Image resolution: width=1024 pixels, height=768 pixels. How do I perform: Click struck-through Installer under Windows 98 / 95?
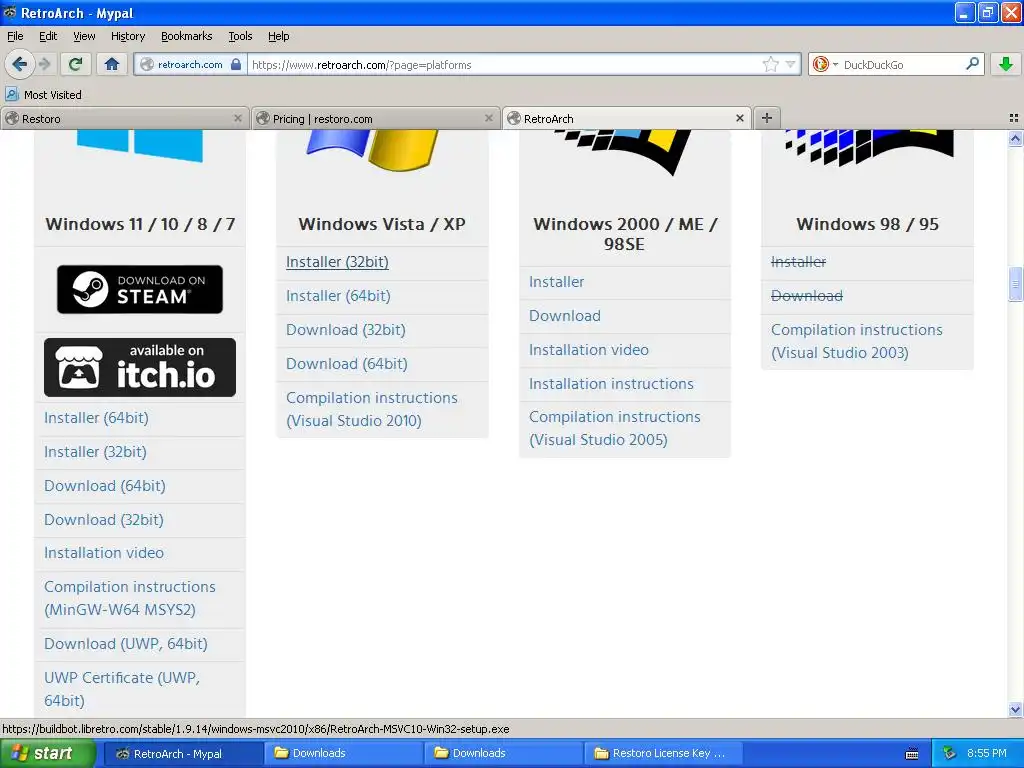point(798,261)
